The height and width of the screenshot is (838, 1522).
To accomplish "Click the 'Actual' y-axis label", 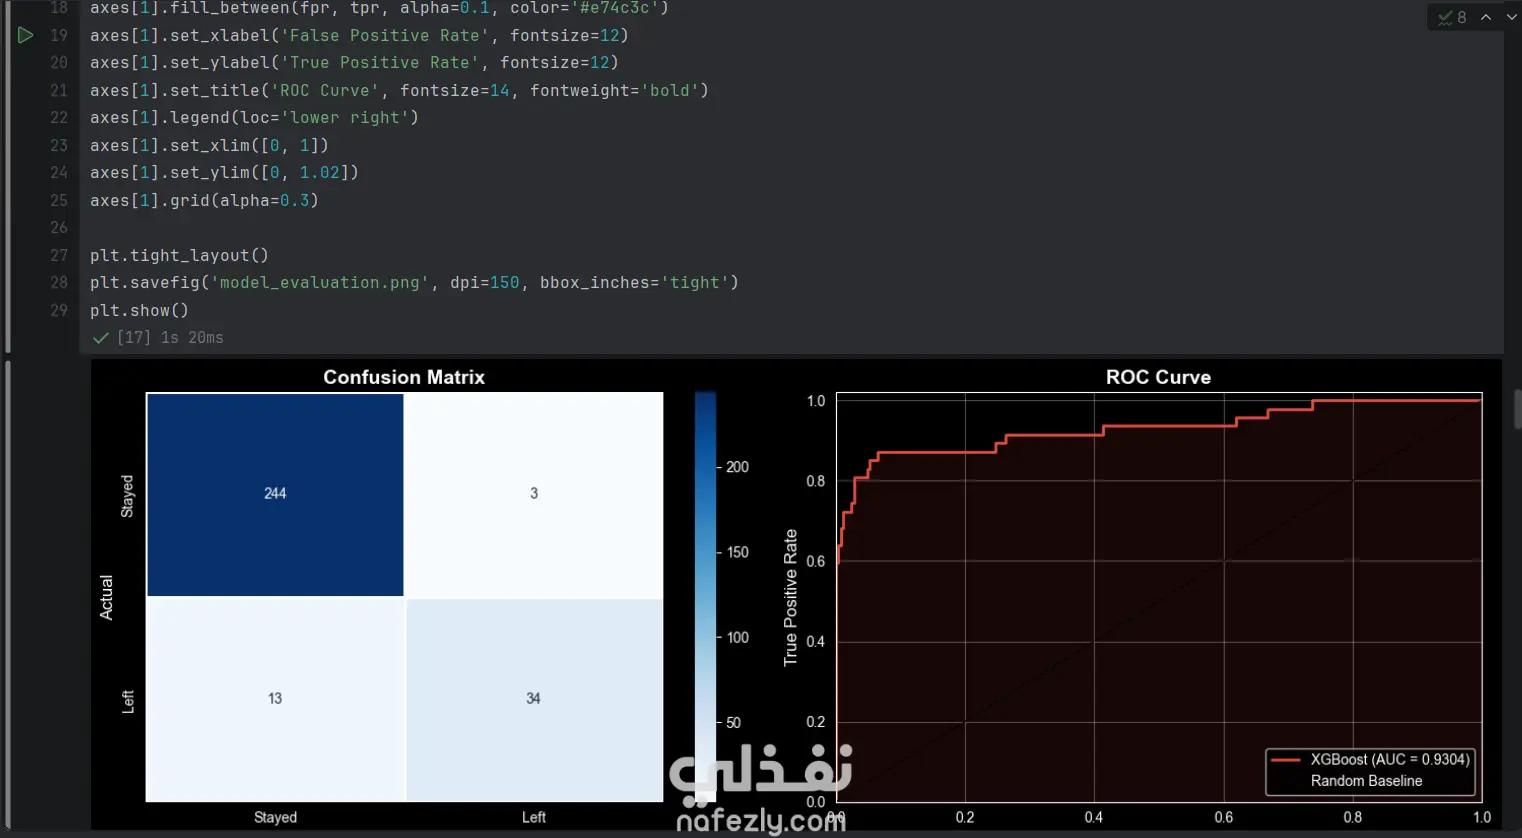I will tap(106, 598).
